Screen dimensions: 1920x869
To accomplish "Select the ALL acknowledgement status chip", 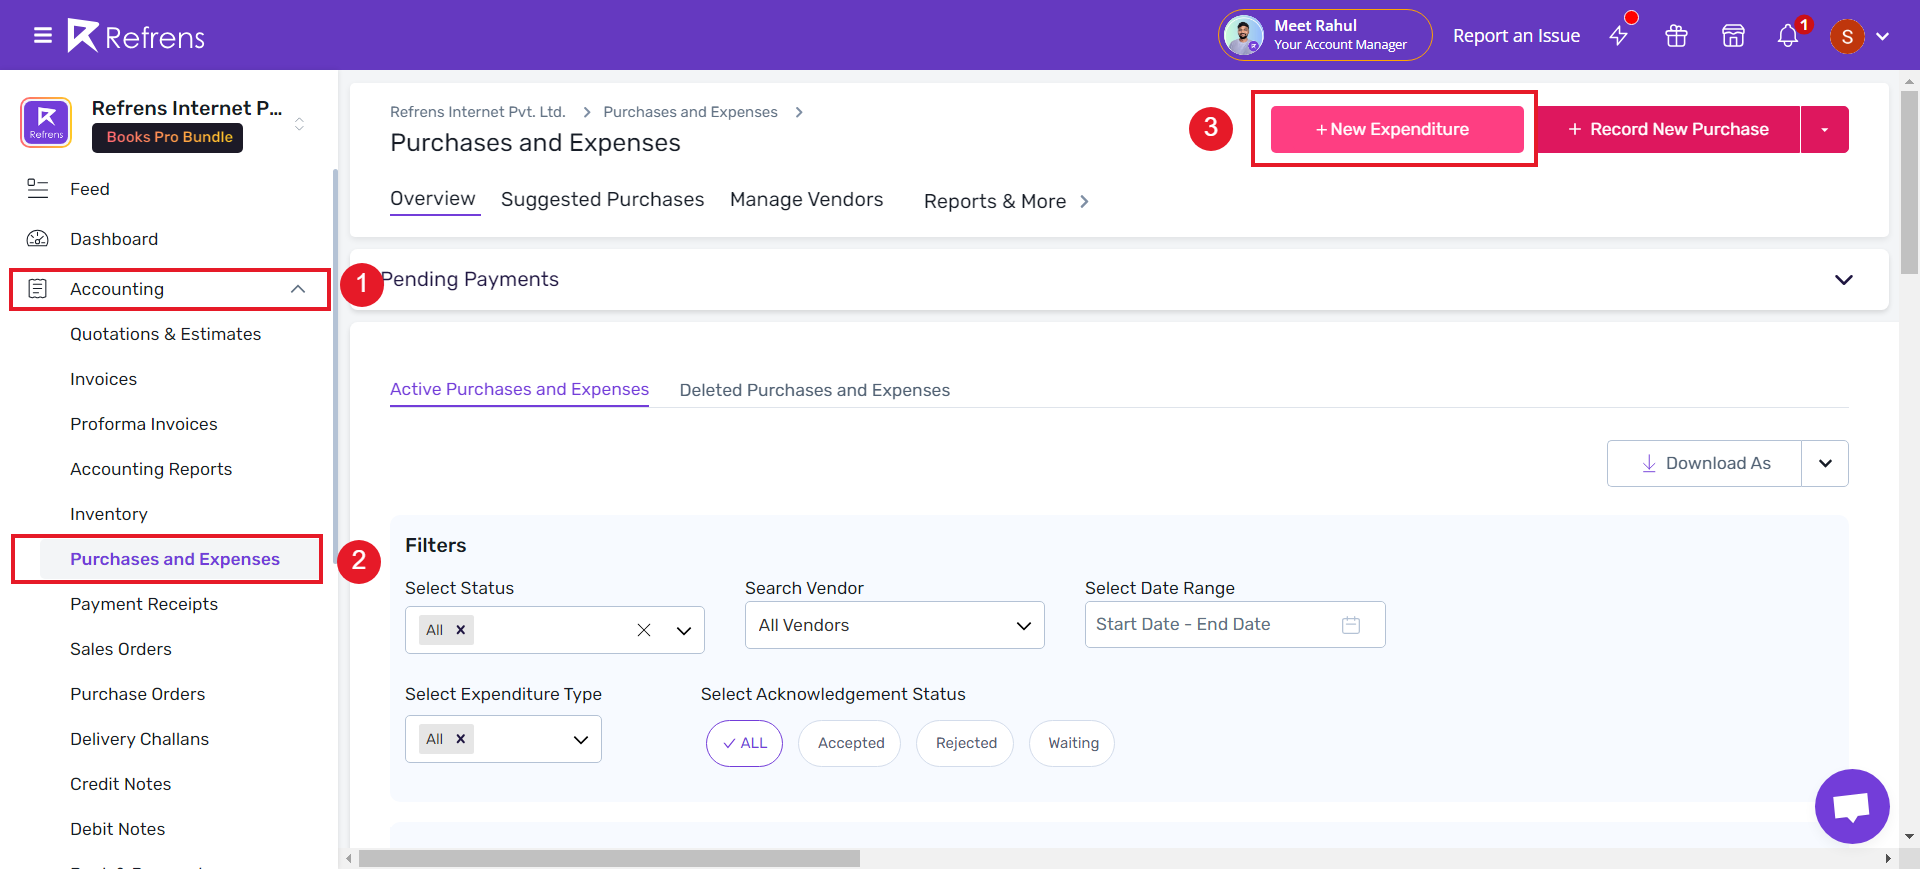I will click(744, 743).
